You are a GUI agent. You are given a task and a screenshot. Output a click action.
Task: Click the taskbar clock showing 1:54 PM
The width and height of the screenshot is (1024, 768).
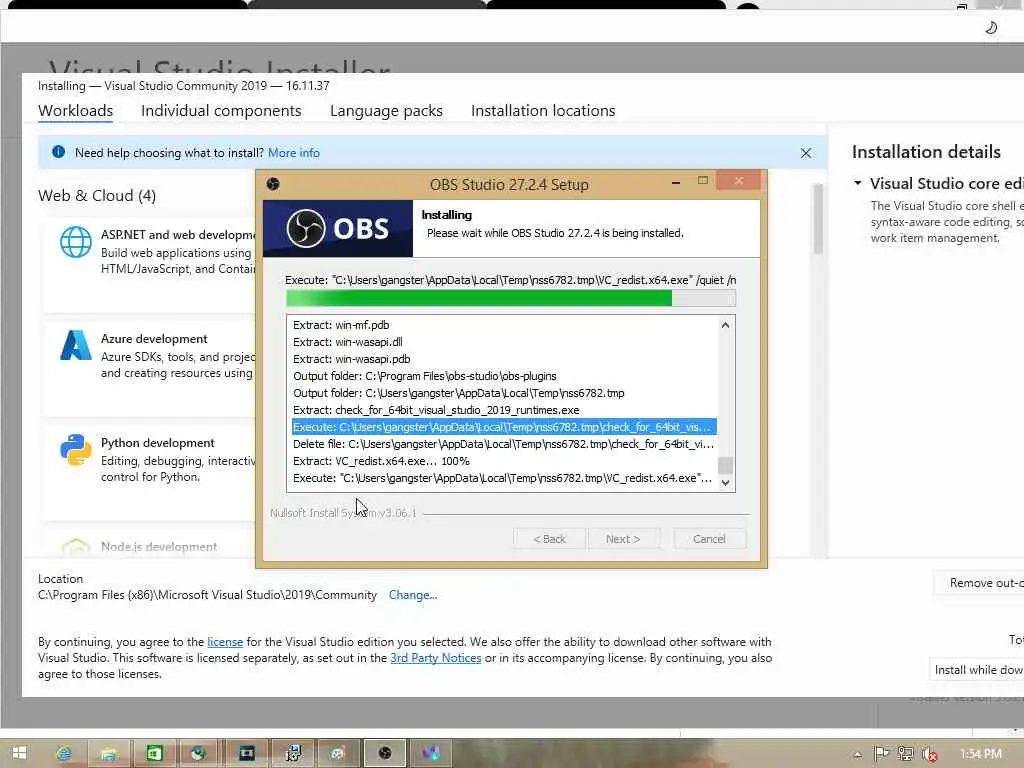981,754
